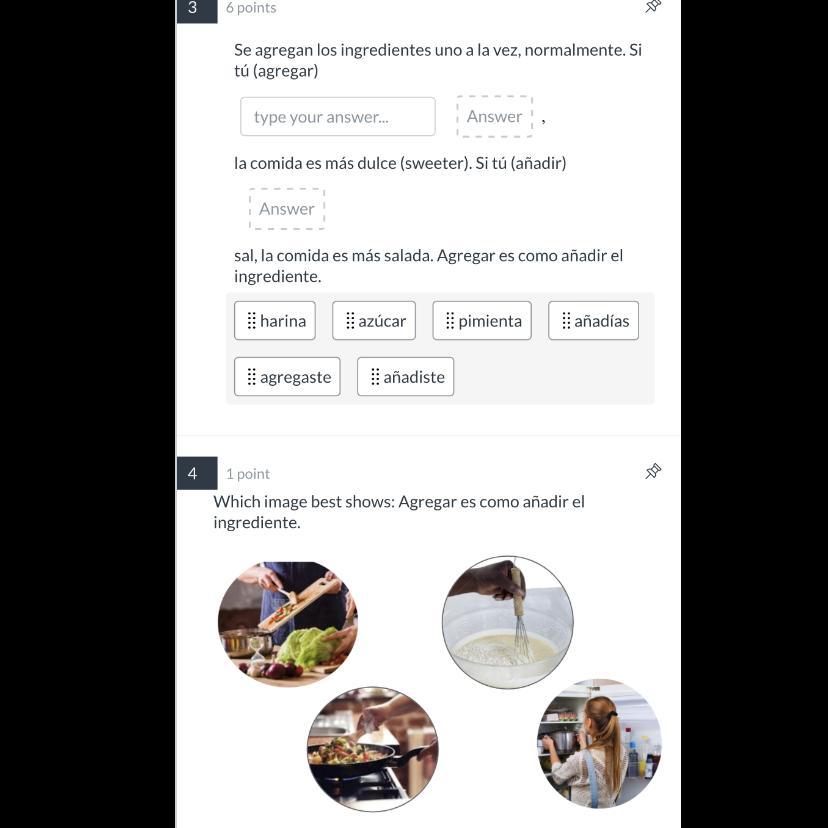Choose image of woman looking into fridge

pyautogui.click(x=599, y=744)
